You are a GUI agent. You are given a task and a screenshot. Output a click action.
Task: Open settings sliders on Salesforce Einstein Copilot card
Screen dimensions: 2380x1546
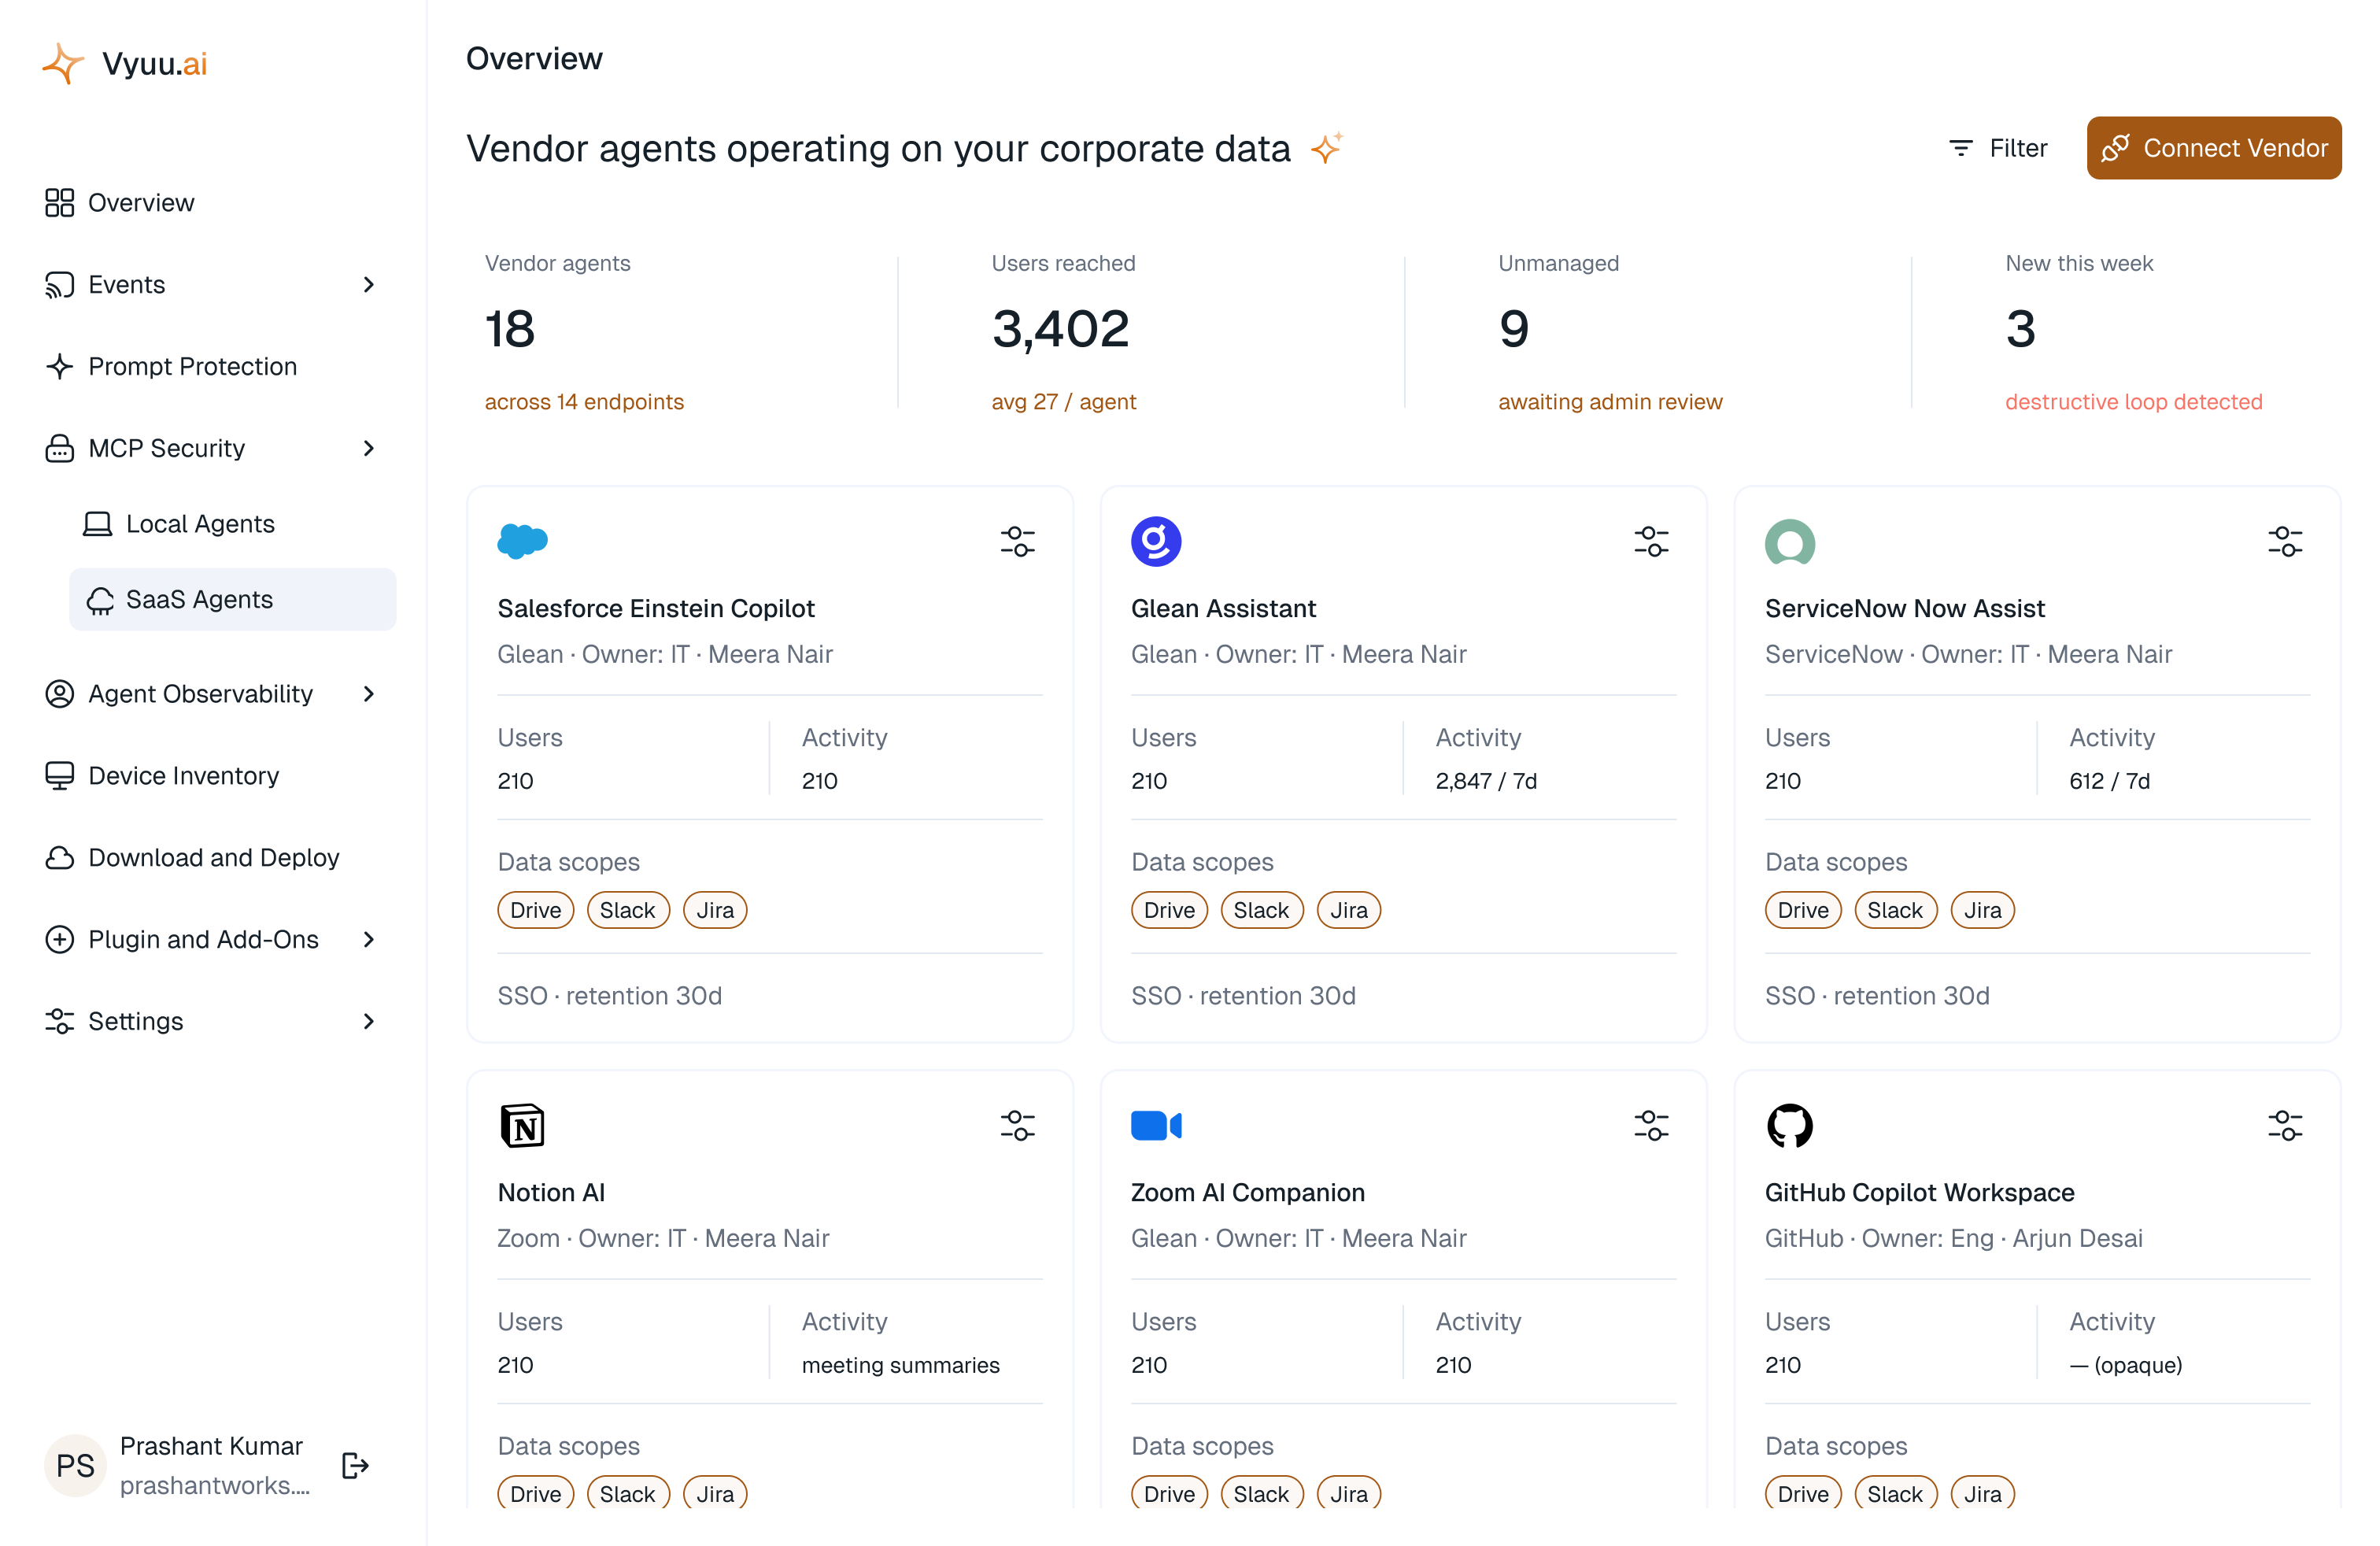(x=1017, y=541)
